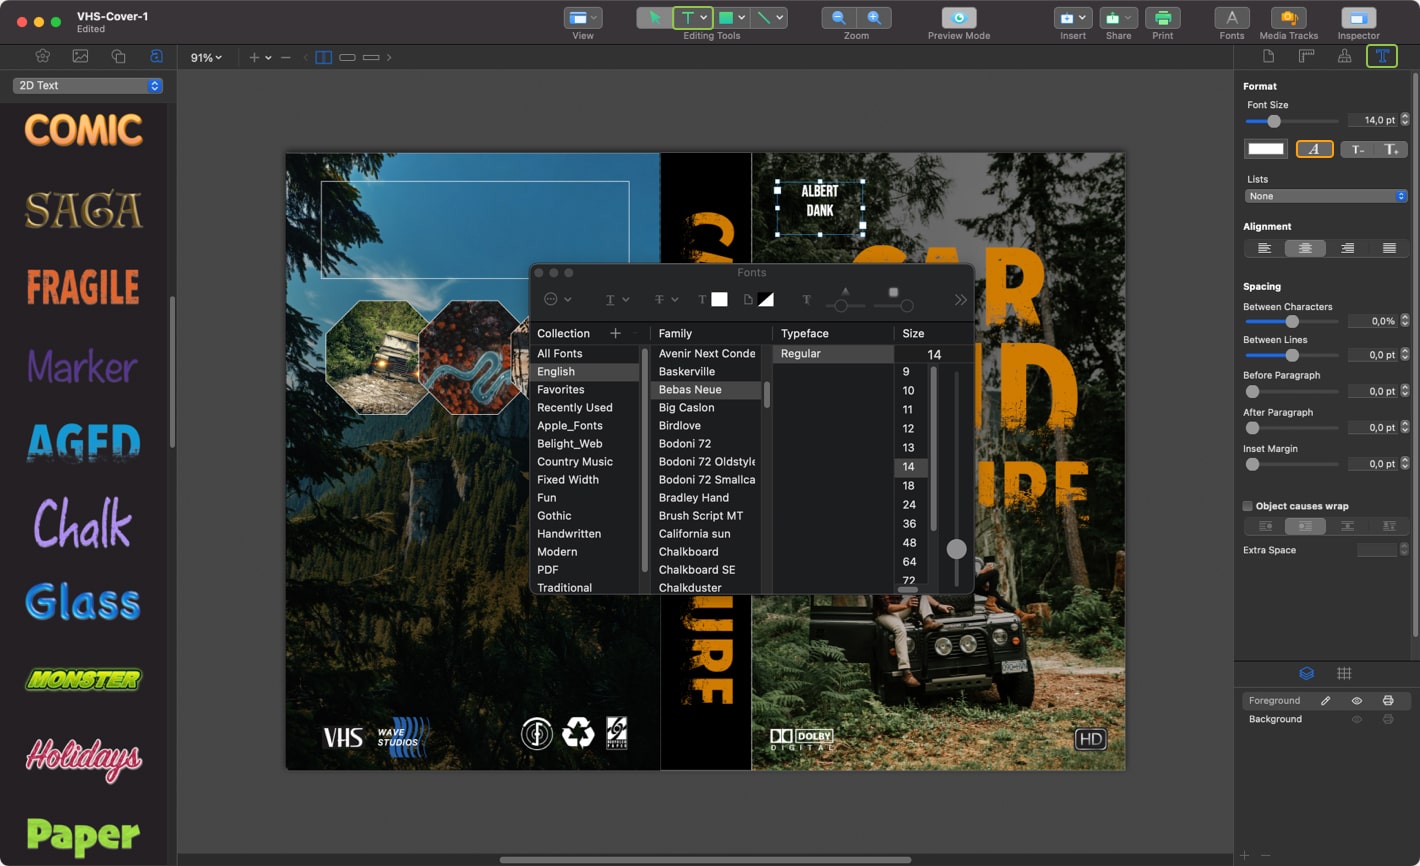
Task: Open the Media Tracks browser
Action: (1288, 19)
